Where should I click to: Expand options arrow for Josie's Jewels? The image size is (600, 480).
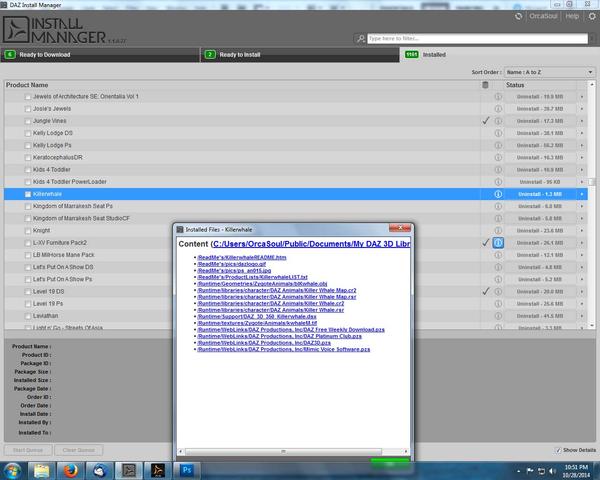click(582, 109)
